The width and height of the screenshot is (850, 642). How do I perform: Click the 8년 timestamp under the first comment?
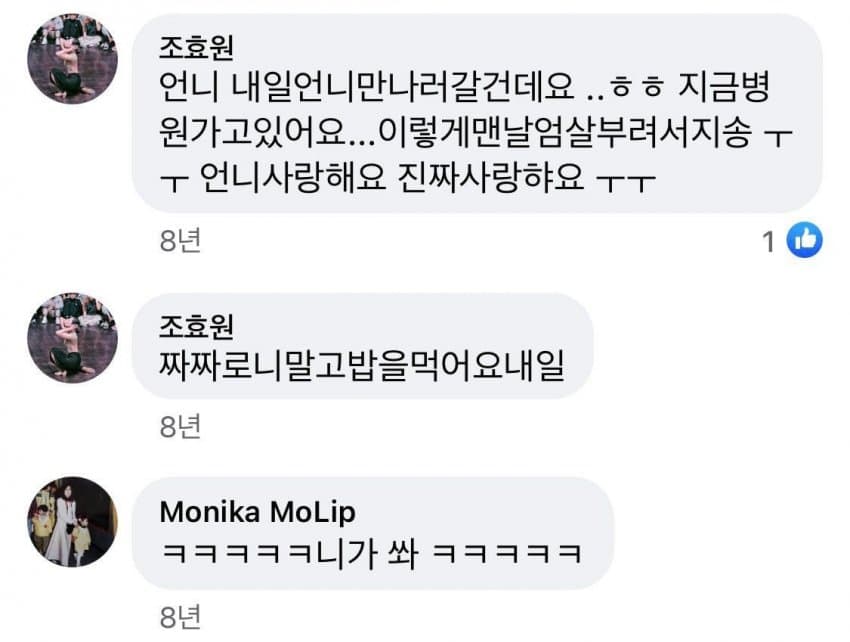[181, 240]
